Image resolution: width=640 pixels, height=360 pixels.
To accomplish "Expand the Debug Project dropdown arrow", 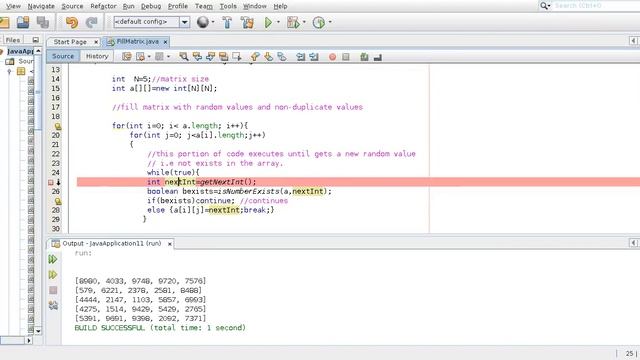I will 304,22.
